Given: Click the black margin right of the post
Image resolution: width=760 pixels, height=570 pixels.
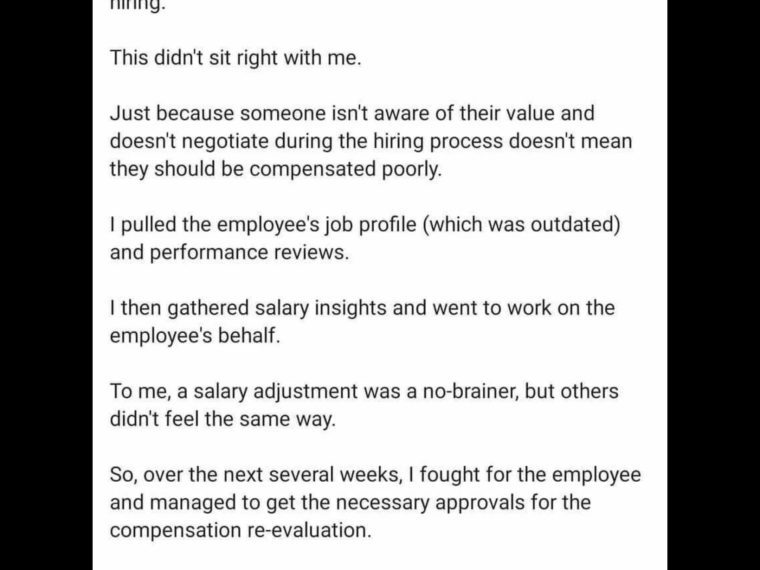Looking at the screenshot, I should click(x=713, y=285).
